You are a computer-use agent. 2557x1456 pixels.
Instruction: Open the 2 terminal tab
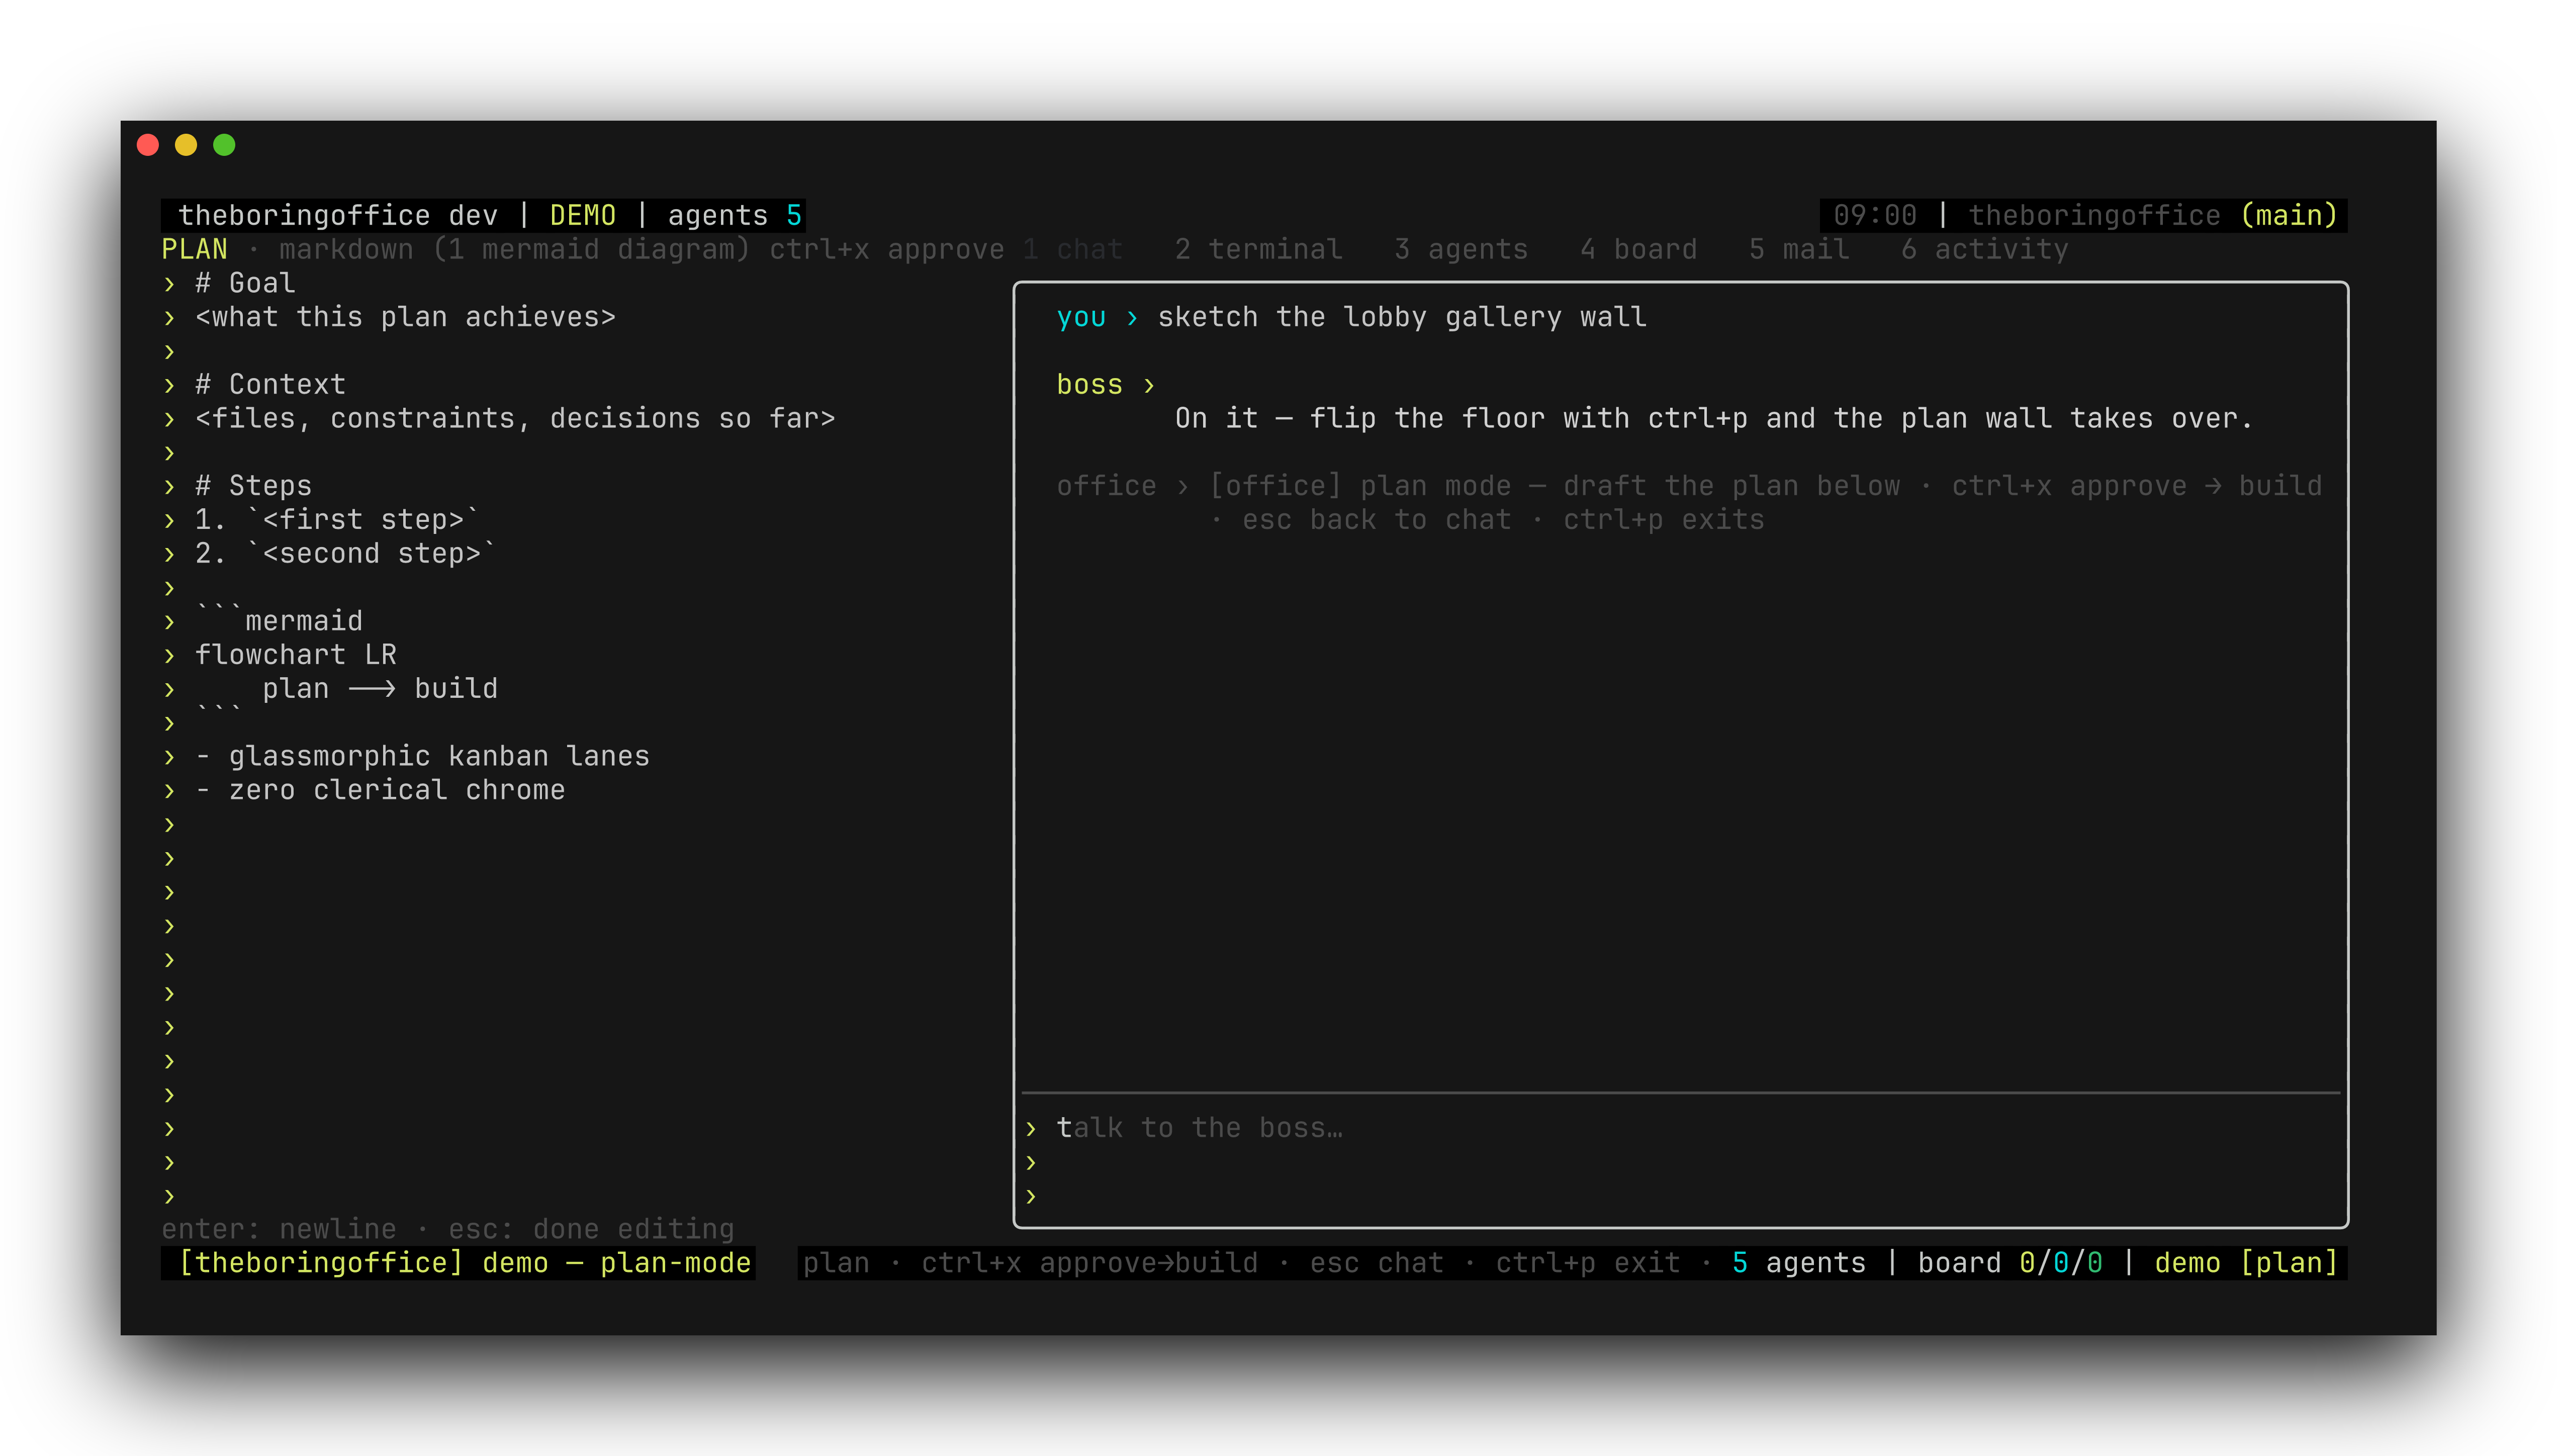point(1258,249)
